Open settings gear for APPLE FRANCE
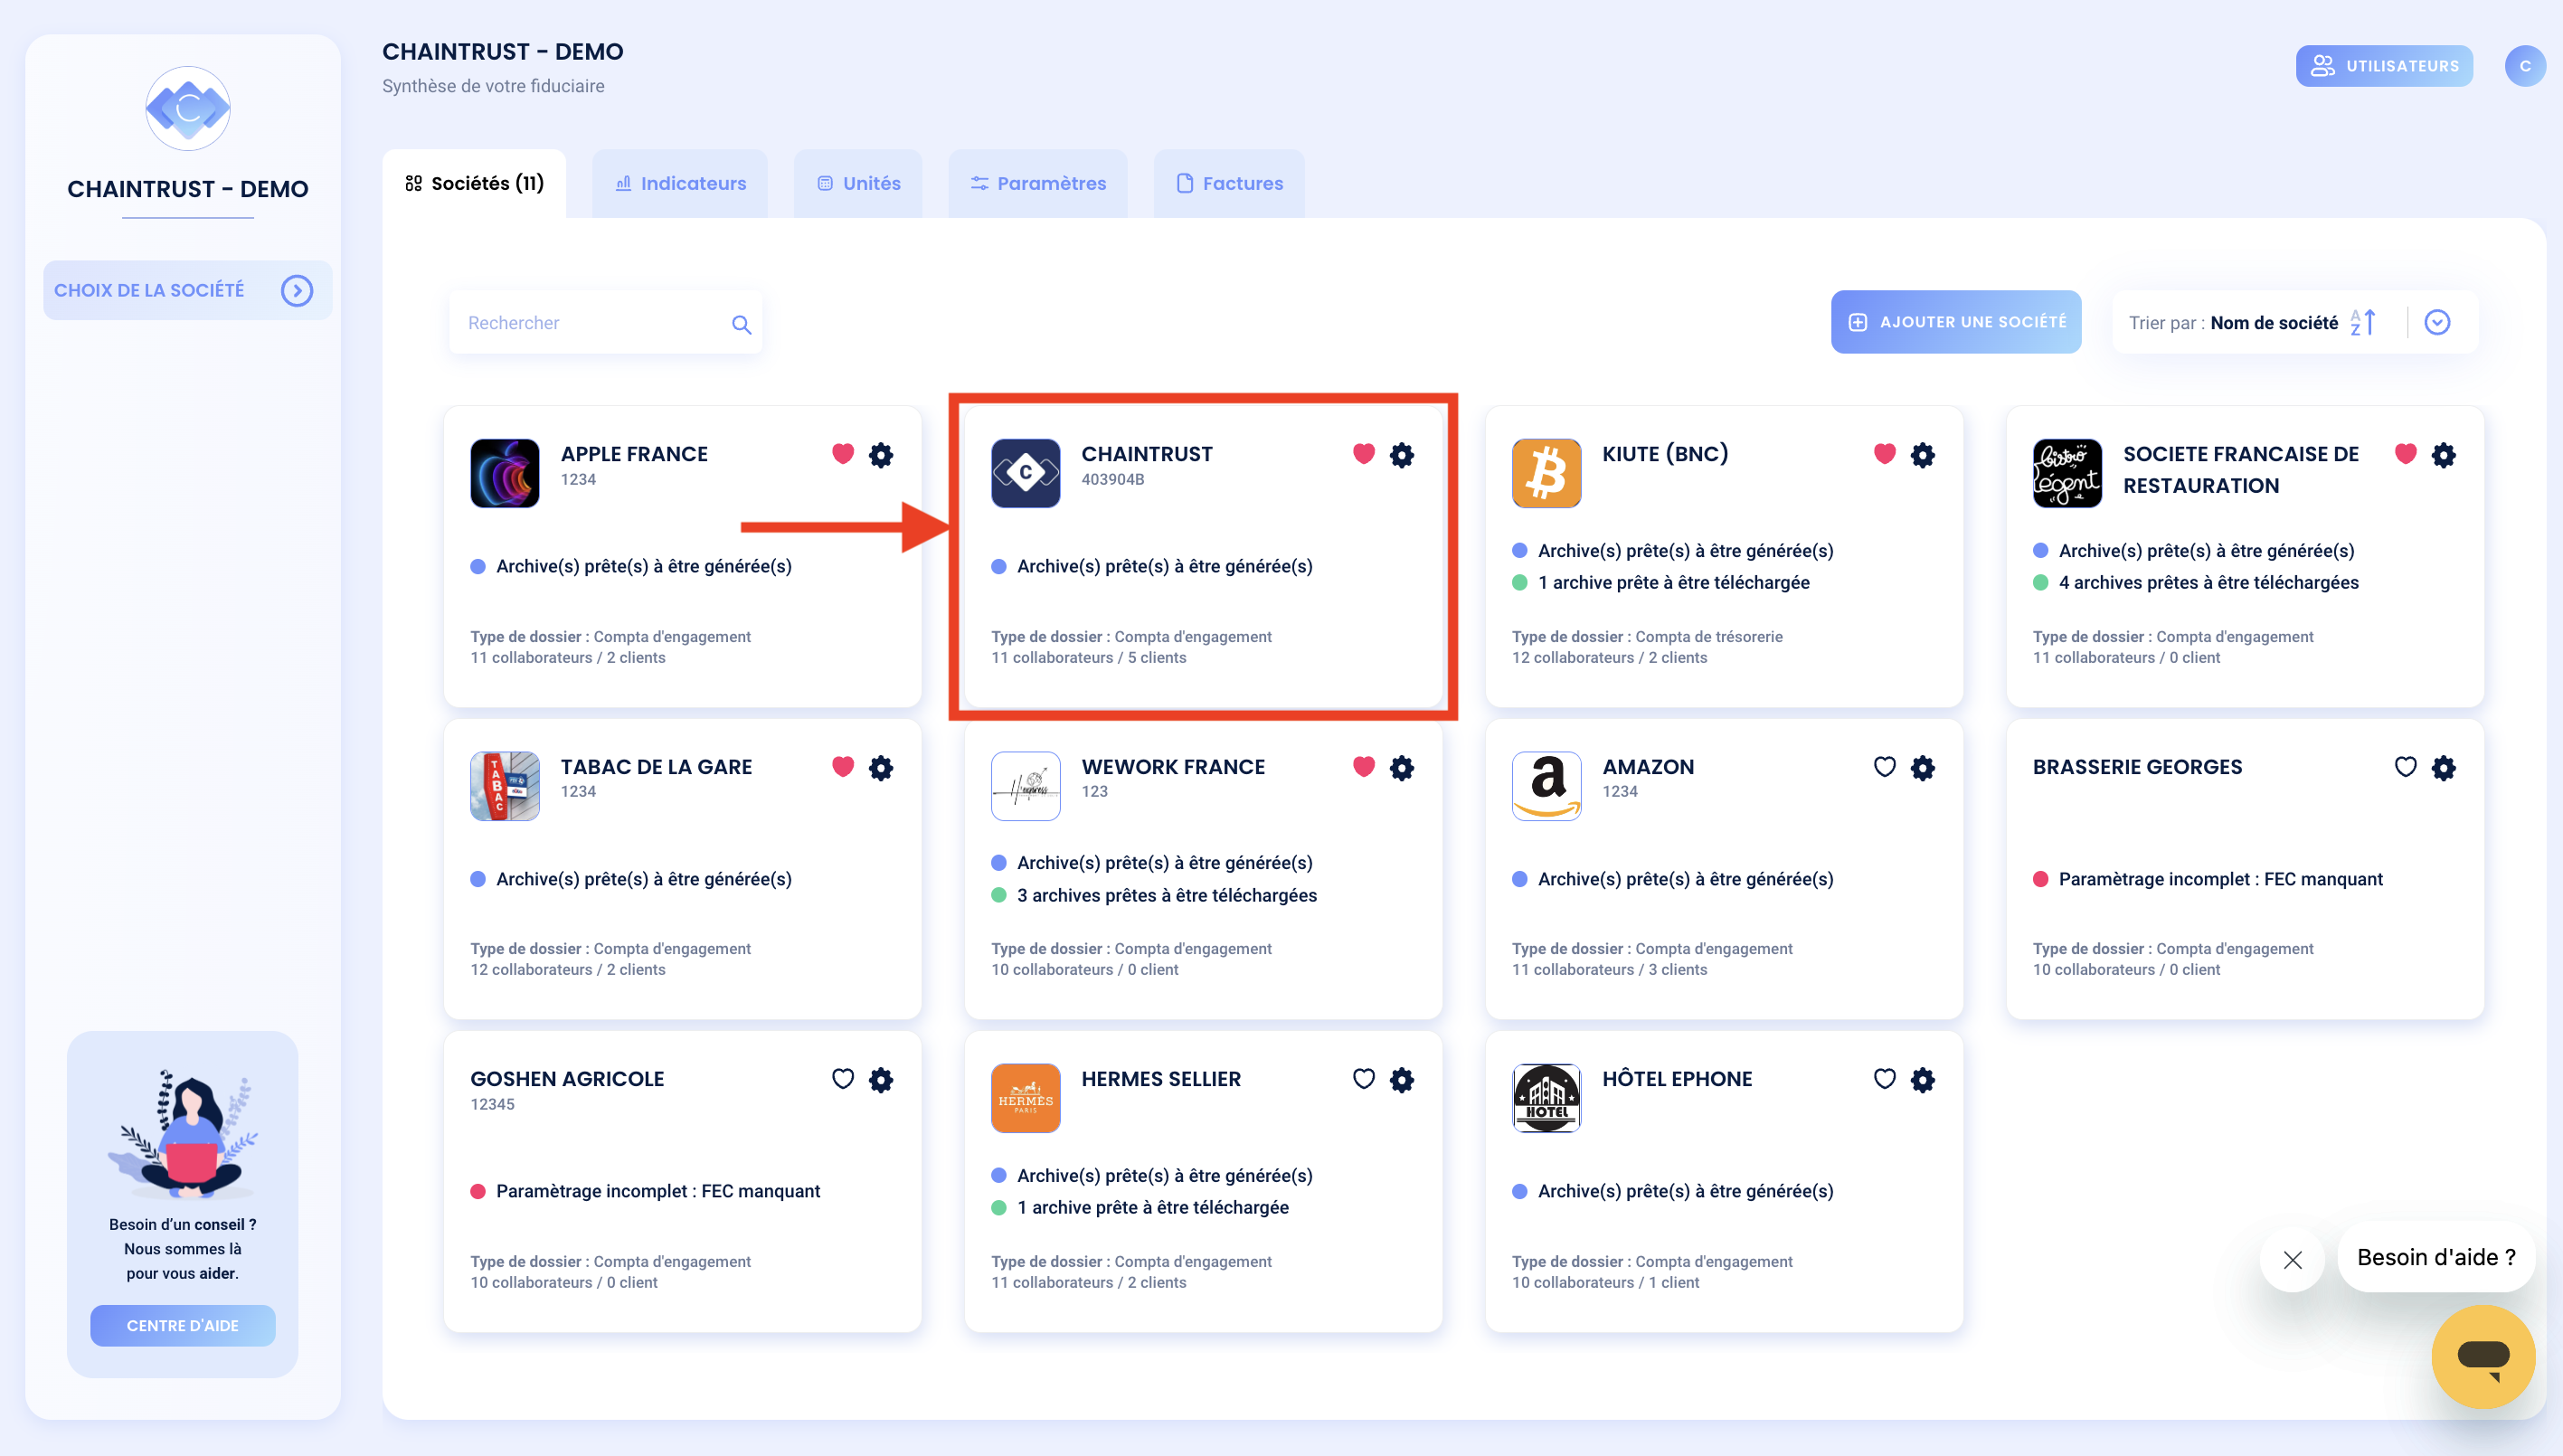Viewport: 2563px width, 1456px height. [881, 455]
